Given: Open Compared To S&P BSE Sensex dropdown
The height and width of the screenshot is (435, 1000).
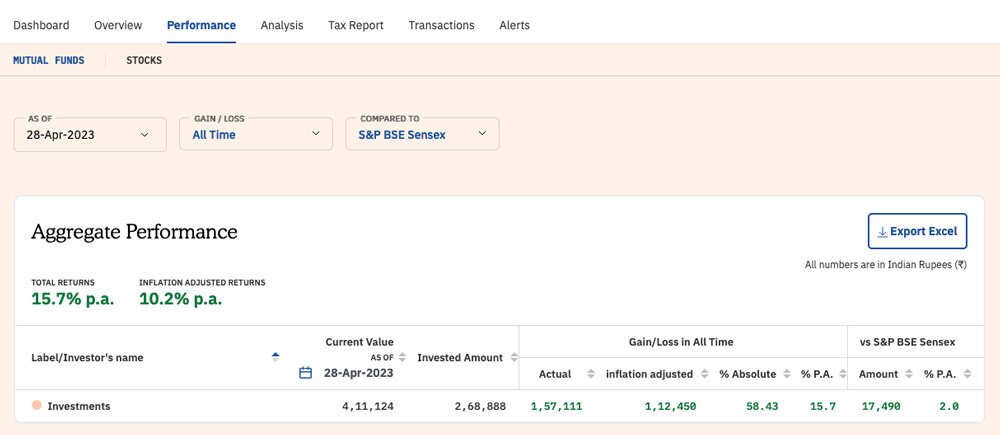Looking at the screenshot, I should click(x=421, y=133).
